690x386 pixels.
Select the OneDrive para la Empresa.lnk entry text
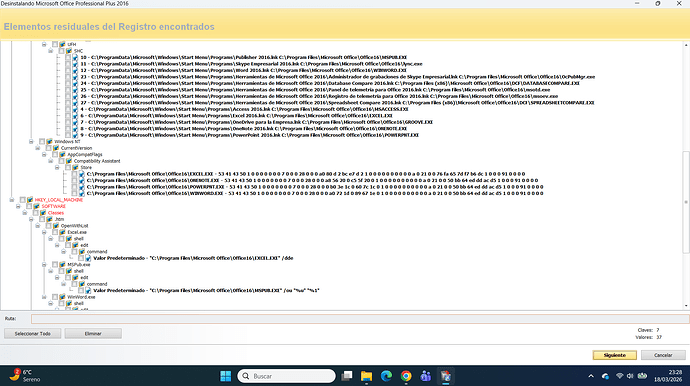tap(257, 122)
